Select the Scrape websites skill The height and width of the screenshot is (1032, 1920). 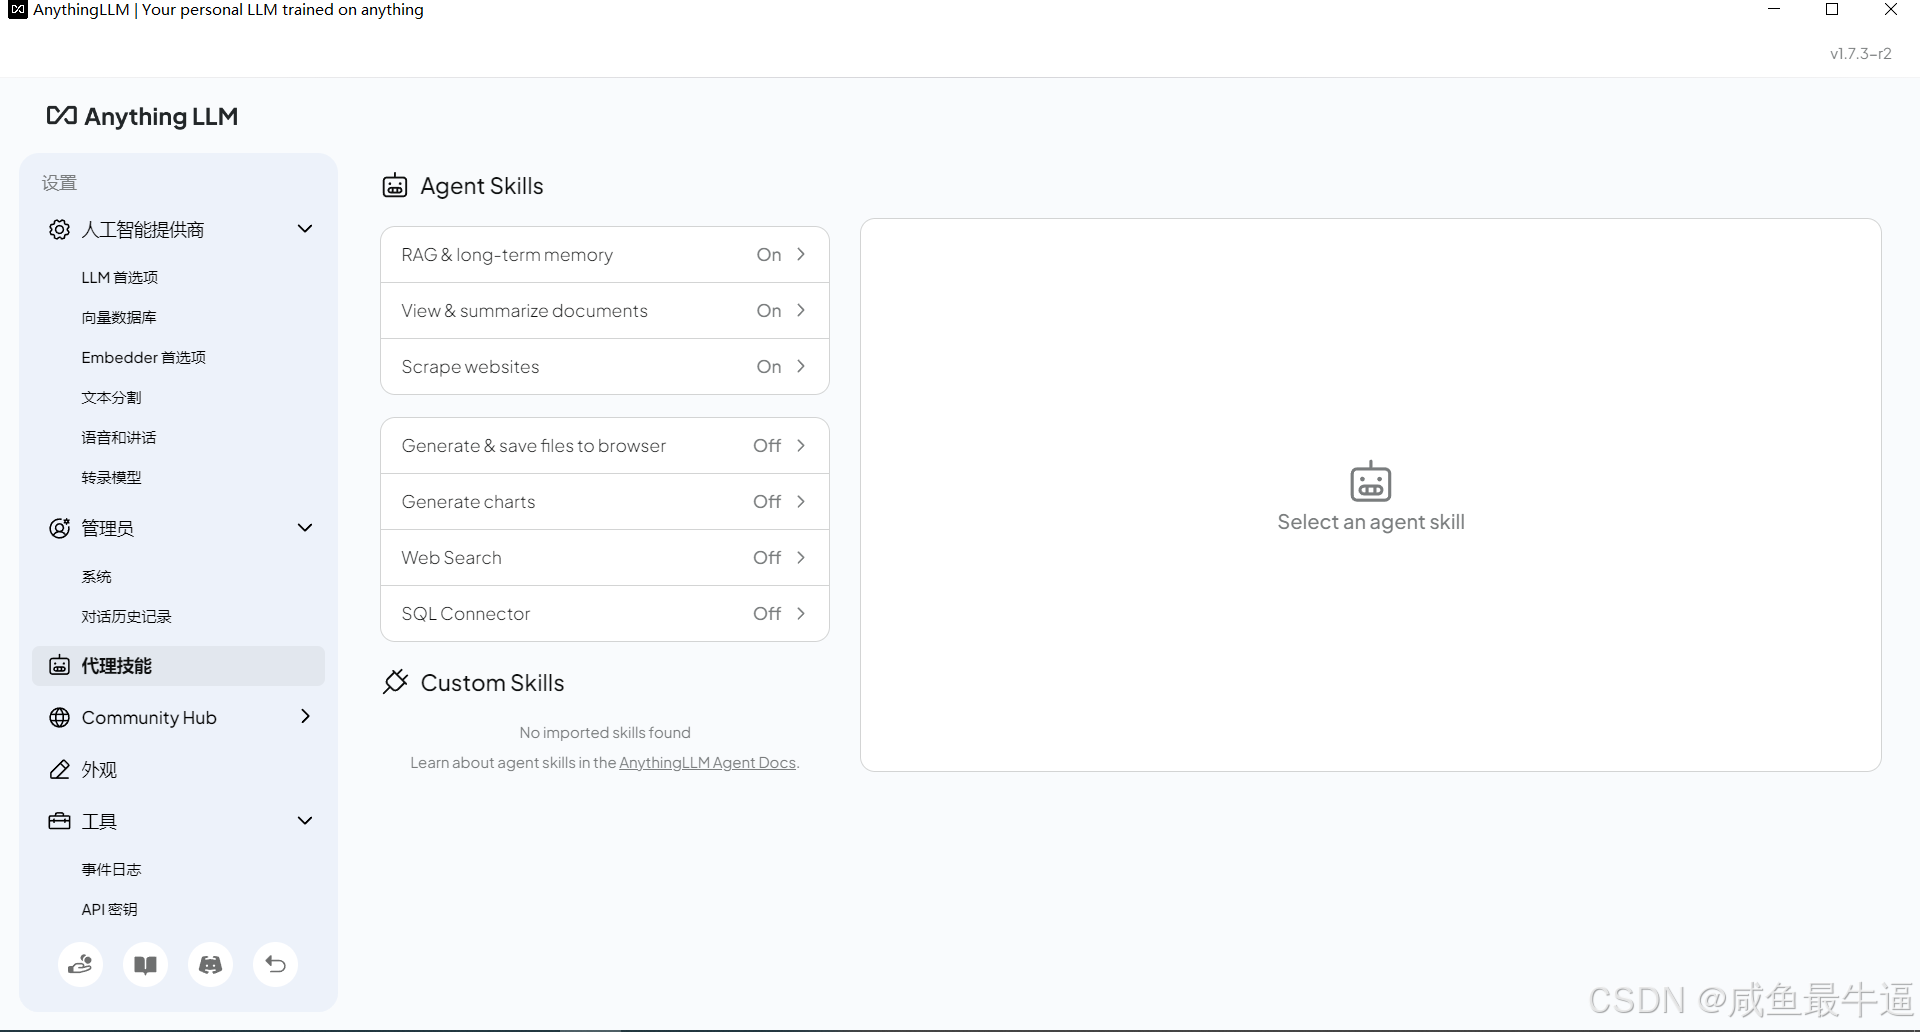click(x=605, y=367)
